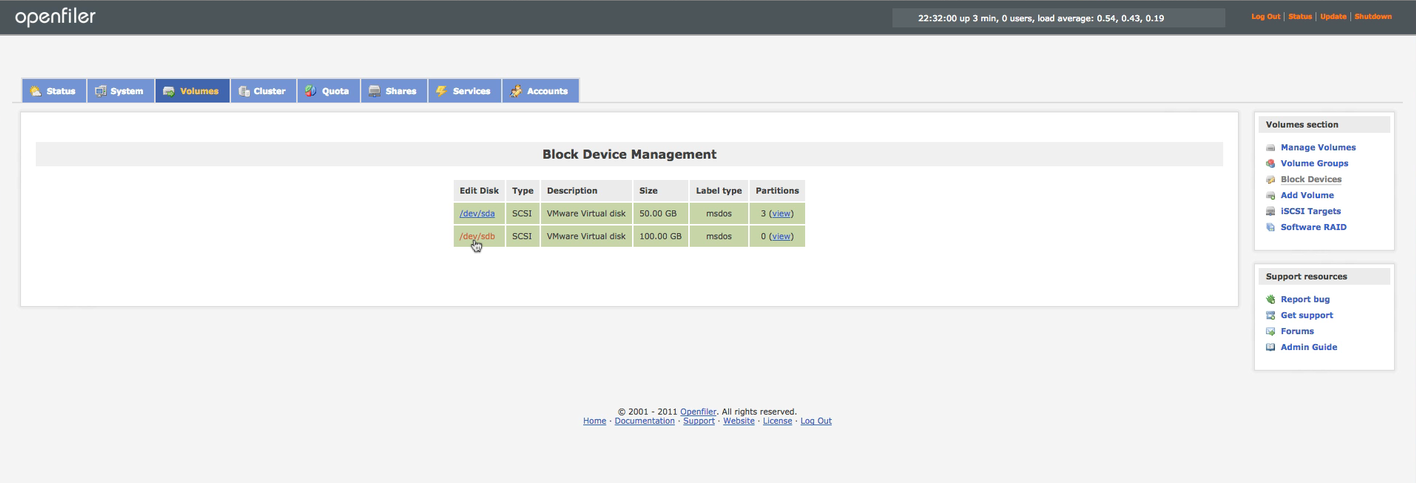Click the Volumes tab disk icon
The image size is (1416, 483).
[169, 91]
